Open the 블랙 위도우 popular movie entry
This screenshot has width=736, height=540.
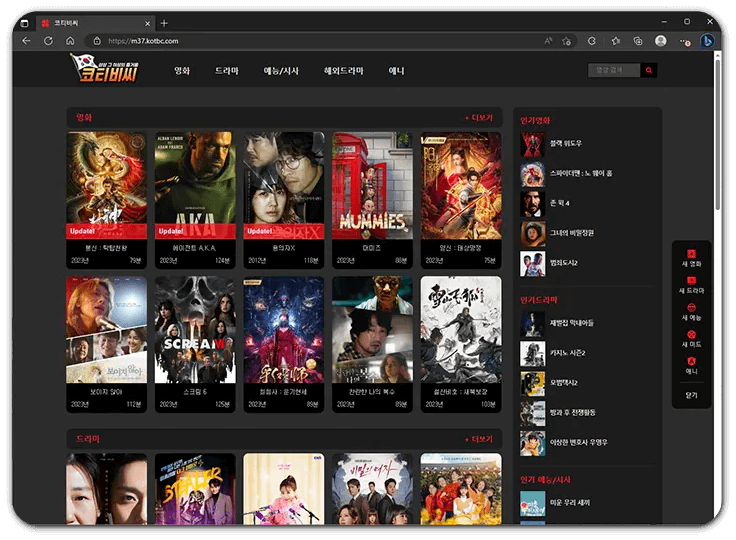click(x=552, y=144)
